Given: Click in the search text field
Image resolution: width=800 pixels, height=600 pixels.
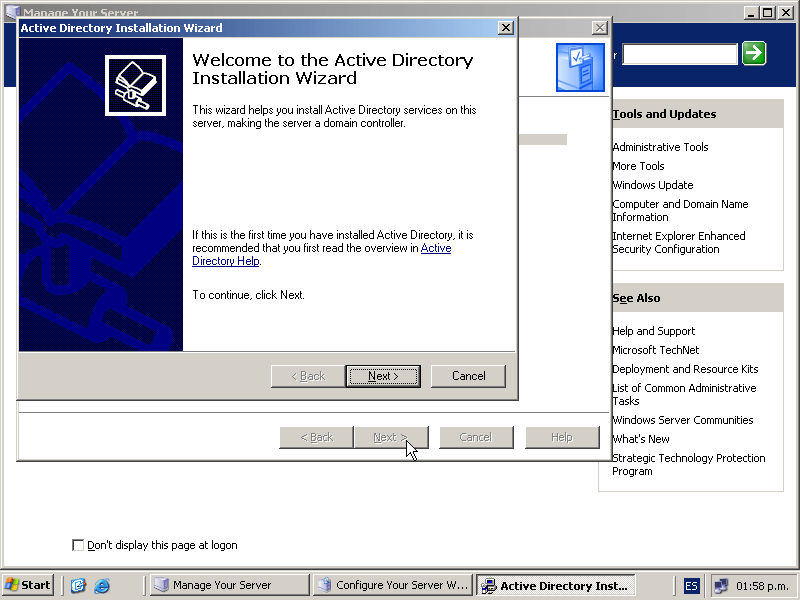Looking at the screenshot, I should click(x=679, y=54).
